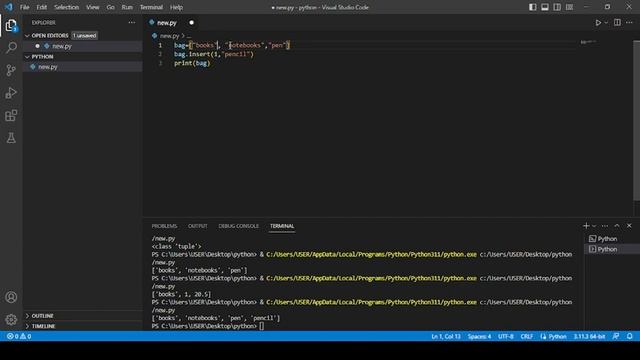640x360 pixels.
Task: Open the Run menu
Action: pos(127,7)
